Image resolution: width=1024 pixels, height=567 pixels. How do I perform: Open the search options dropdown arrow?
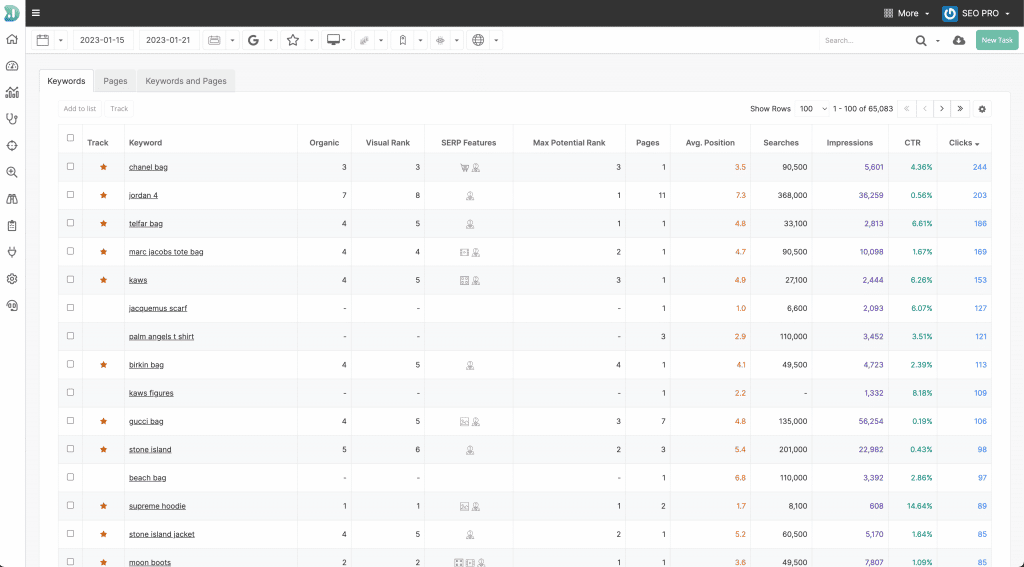point(938,40)
